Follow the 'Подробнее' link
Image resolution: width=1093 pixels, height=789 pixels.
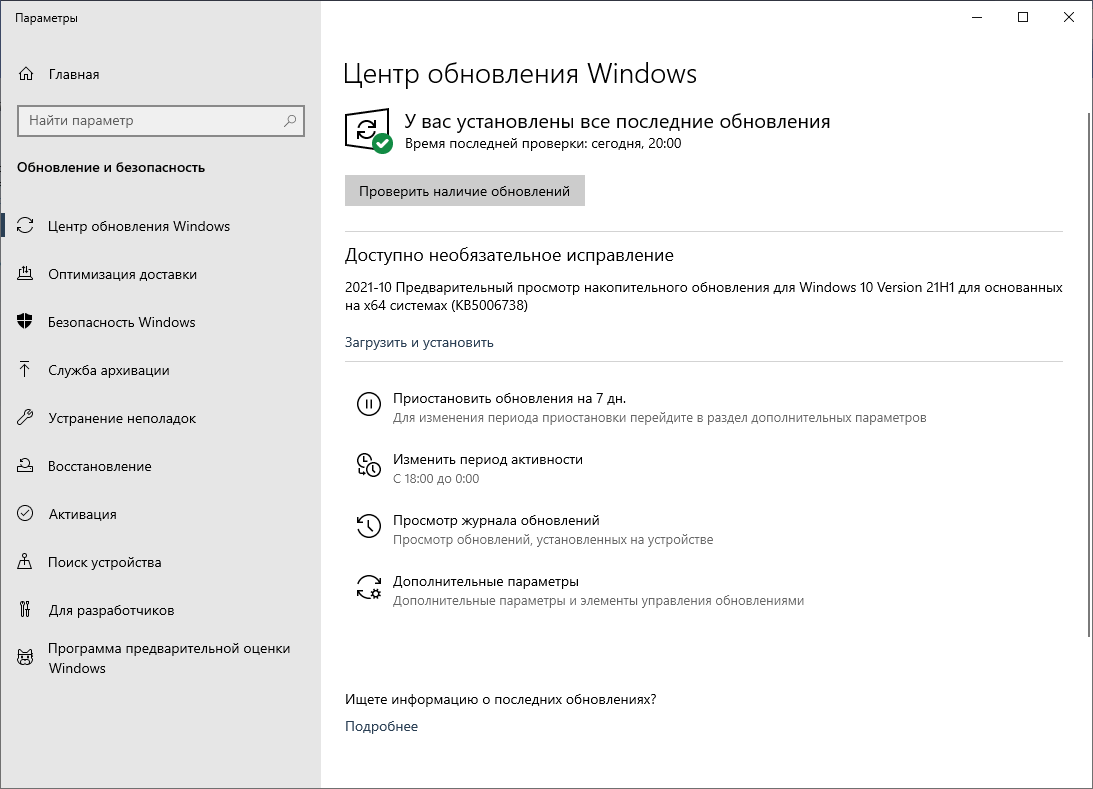point(381,726)
